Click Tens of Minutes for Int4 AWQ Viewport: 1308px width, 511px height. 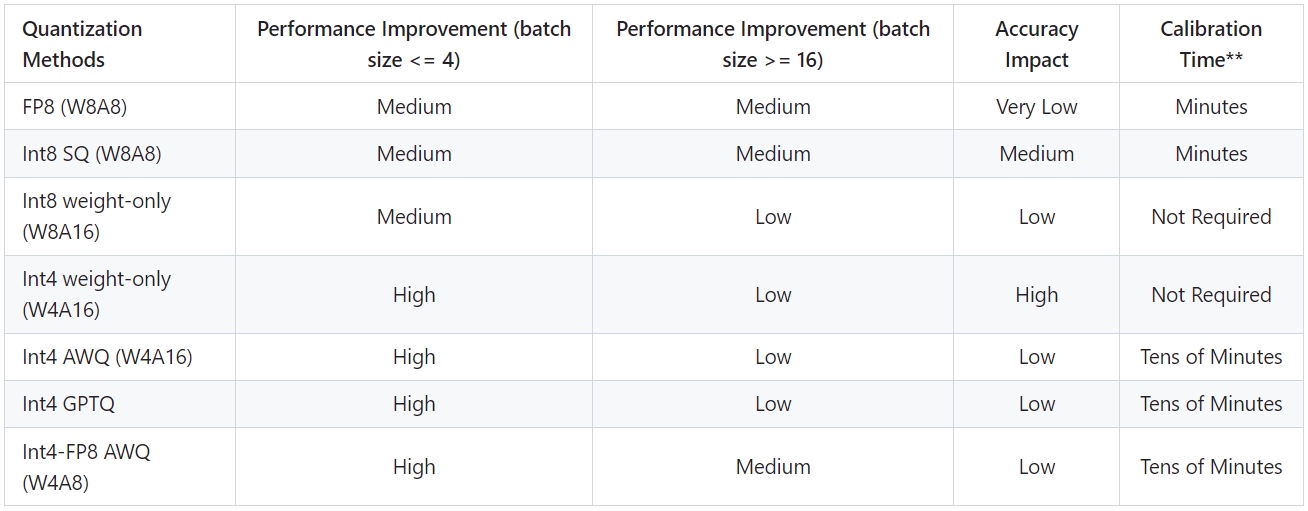coord(1211,357)
